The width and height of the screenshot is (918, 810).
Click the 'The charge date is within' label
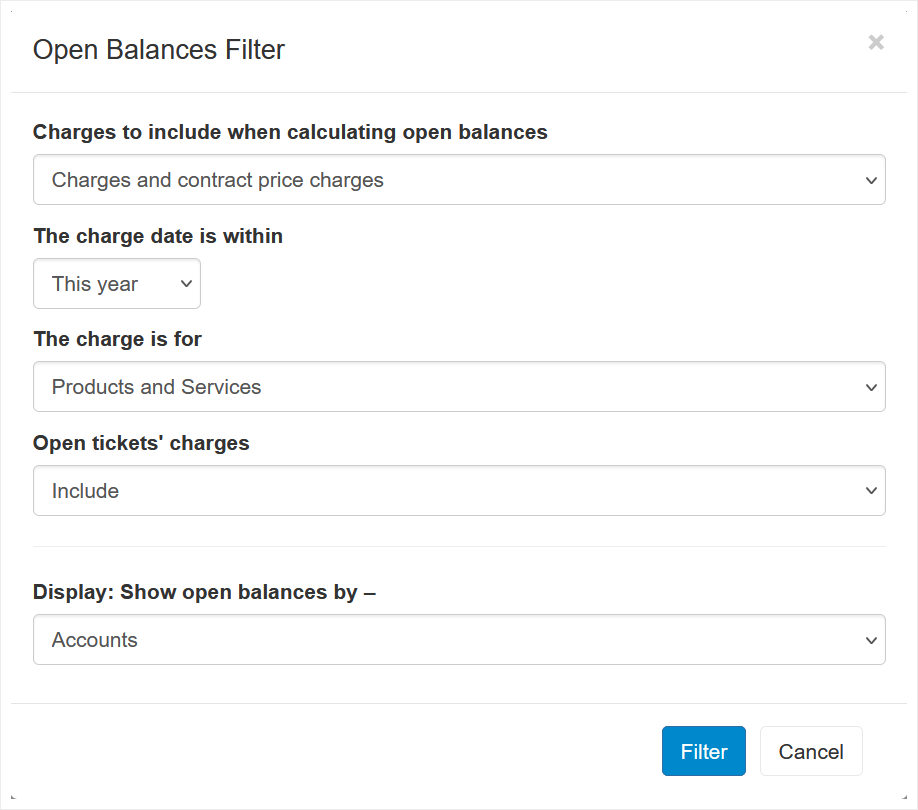[x=158, y=236]
